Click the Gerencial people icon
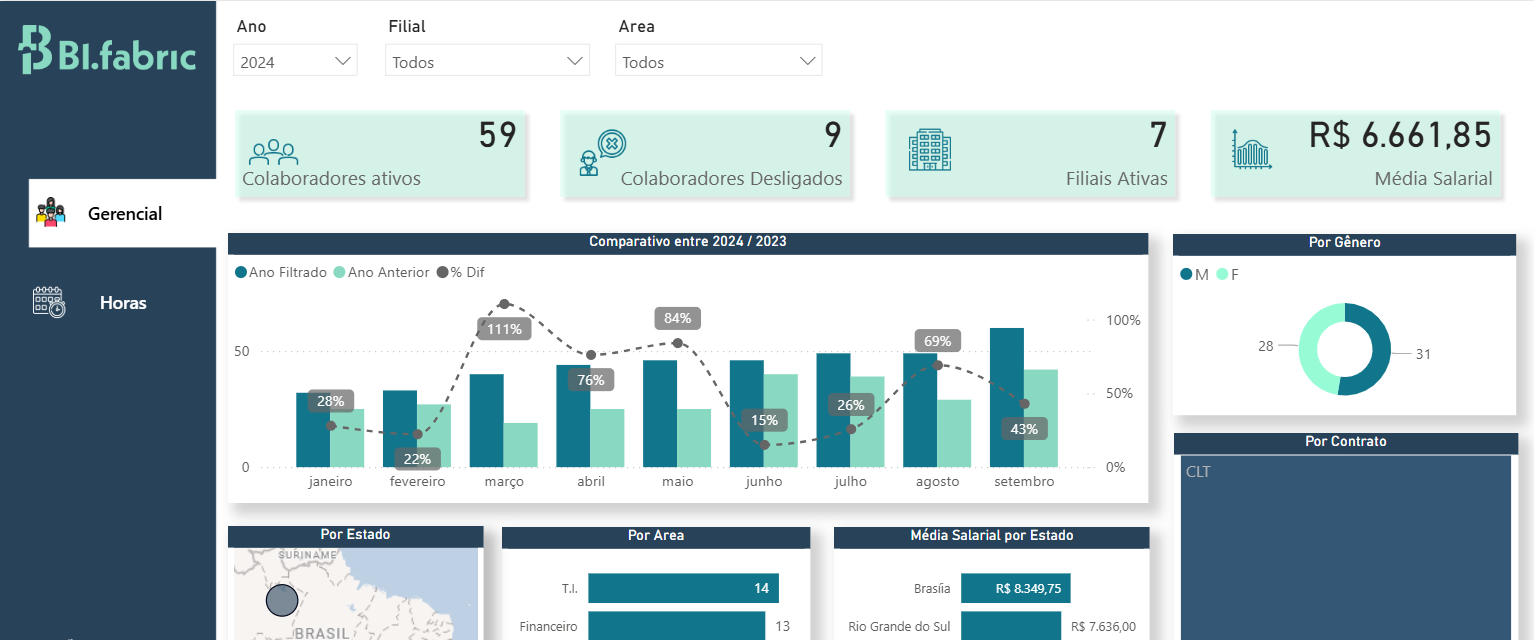Screen dimensions: 1534x640 [51, 213]
